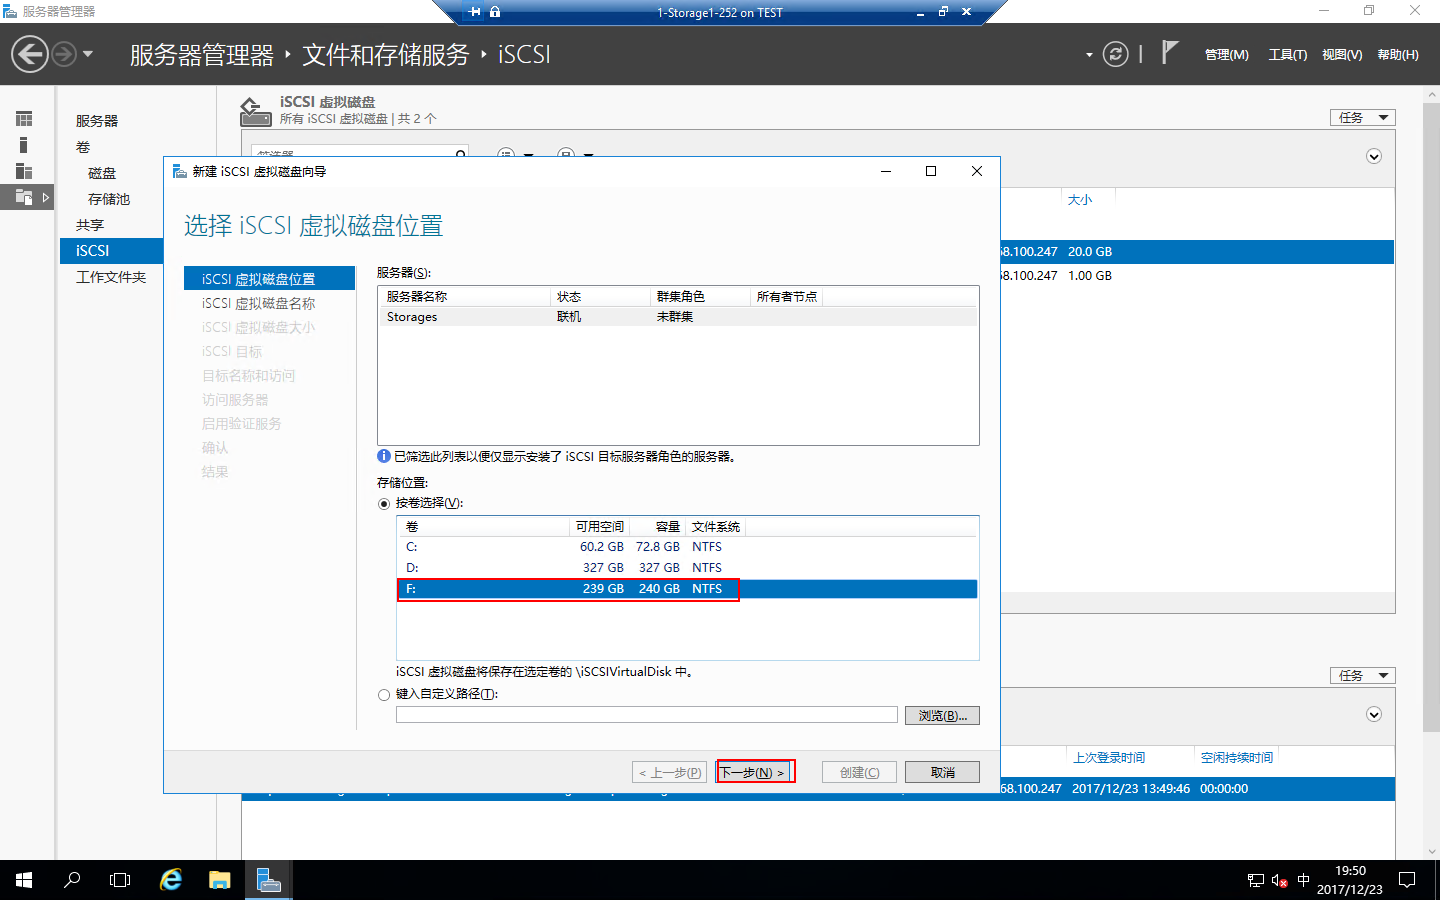The width and height of the screenshot is (1440, 900).
Task: Select iSCSI in the navigation pane
Action: tap(111, 251)
